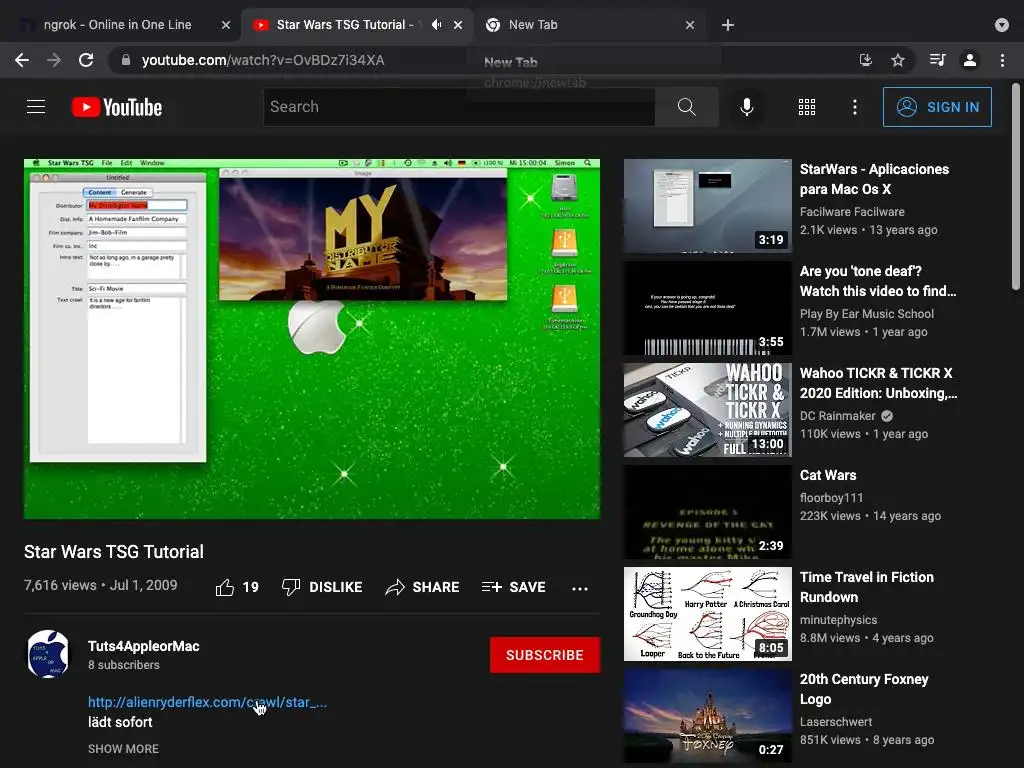Click the Are you 'tone deaf'? thumbnail

pos(707,308)
